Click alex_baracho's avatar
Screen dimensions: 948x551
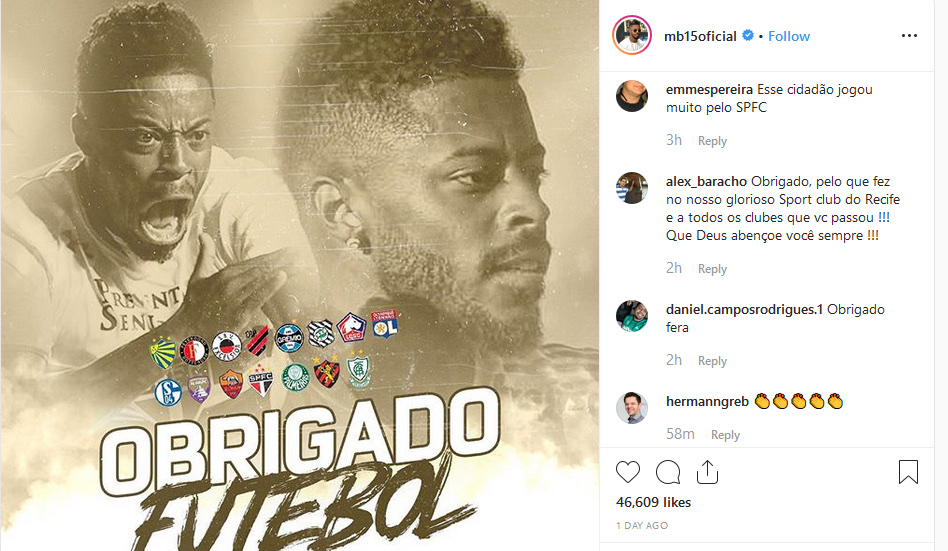632,187
